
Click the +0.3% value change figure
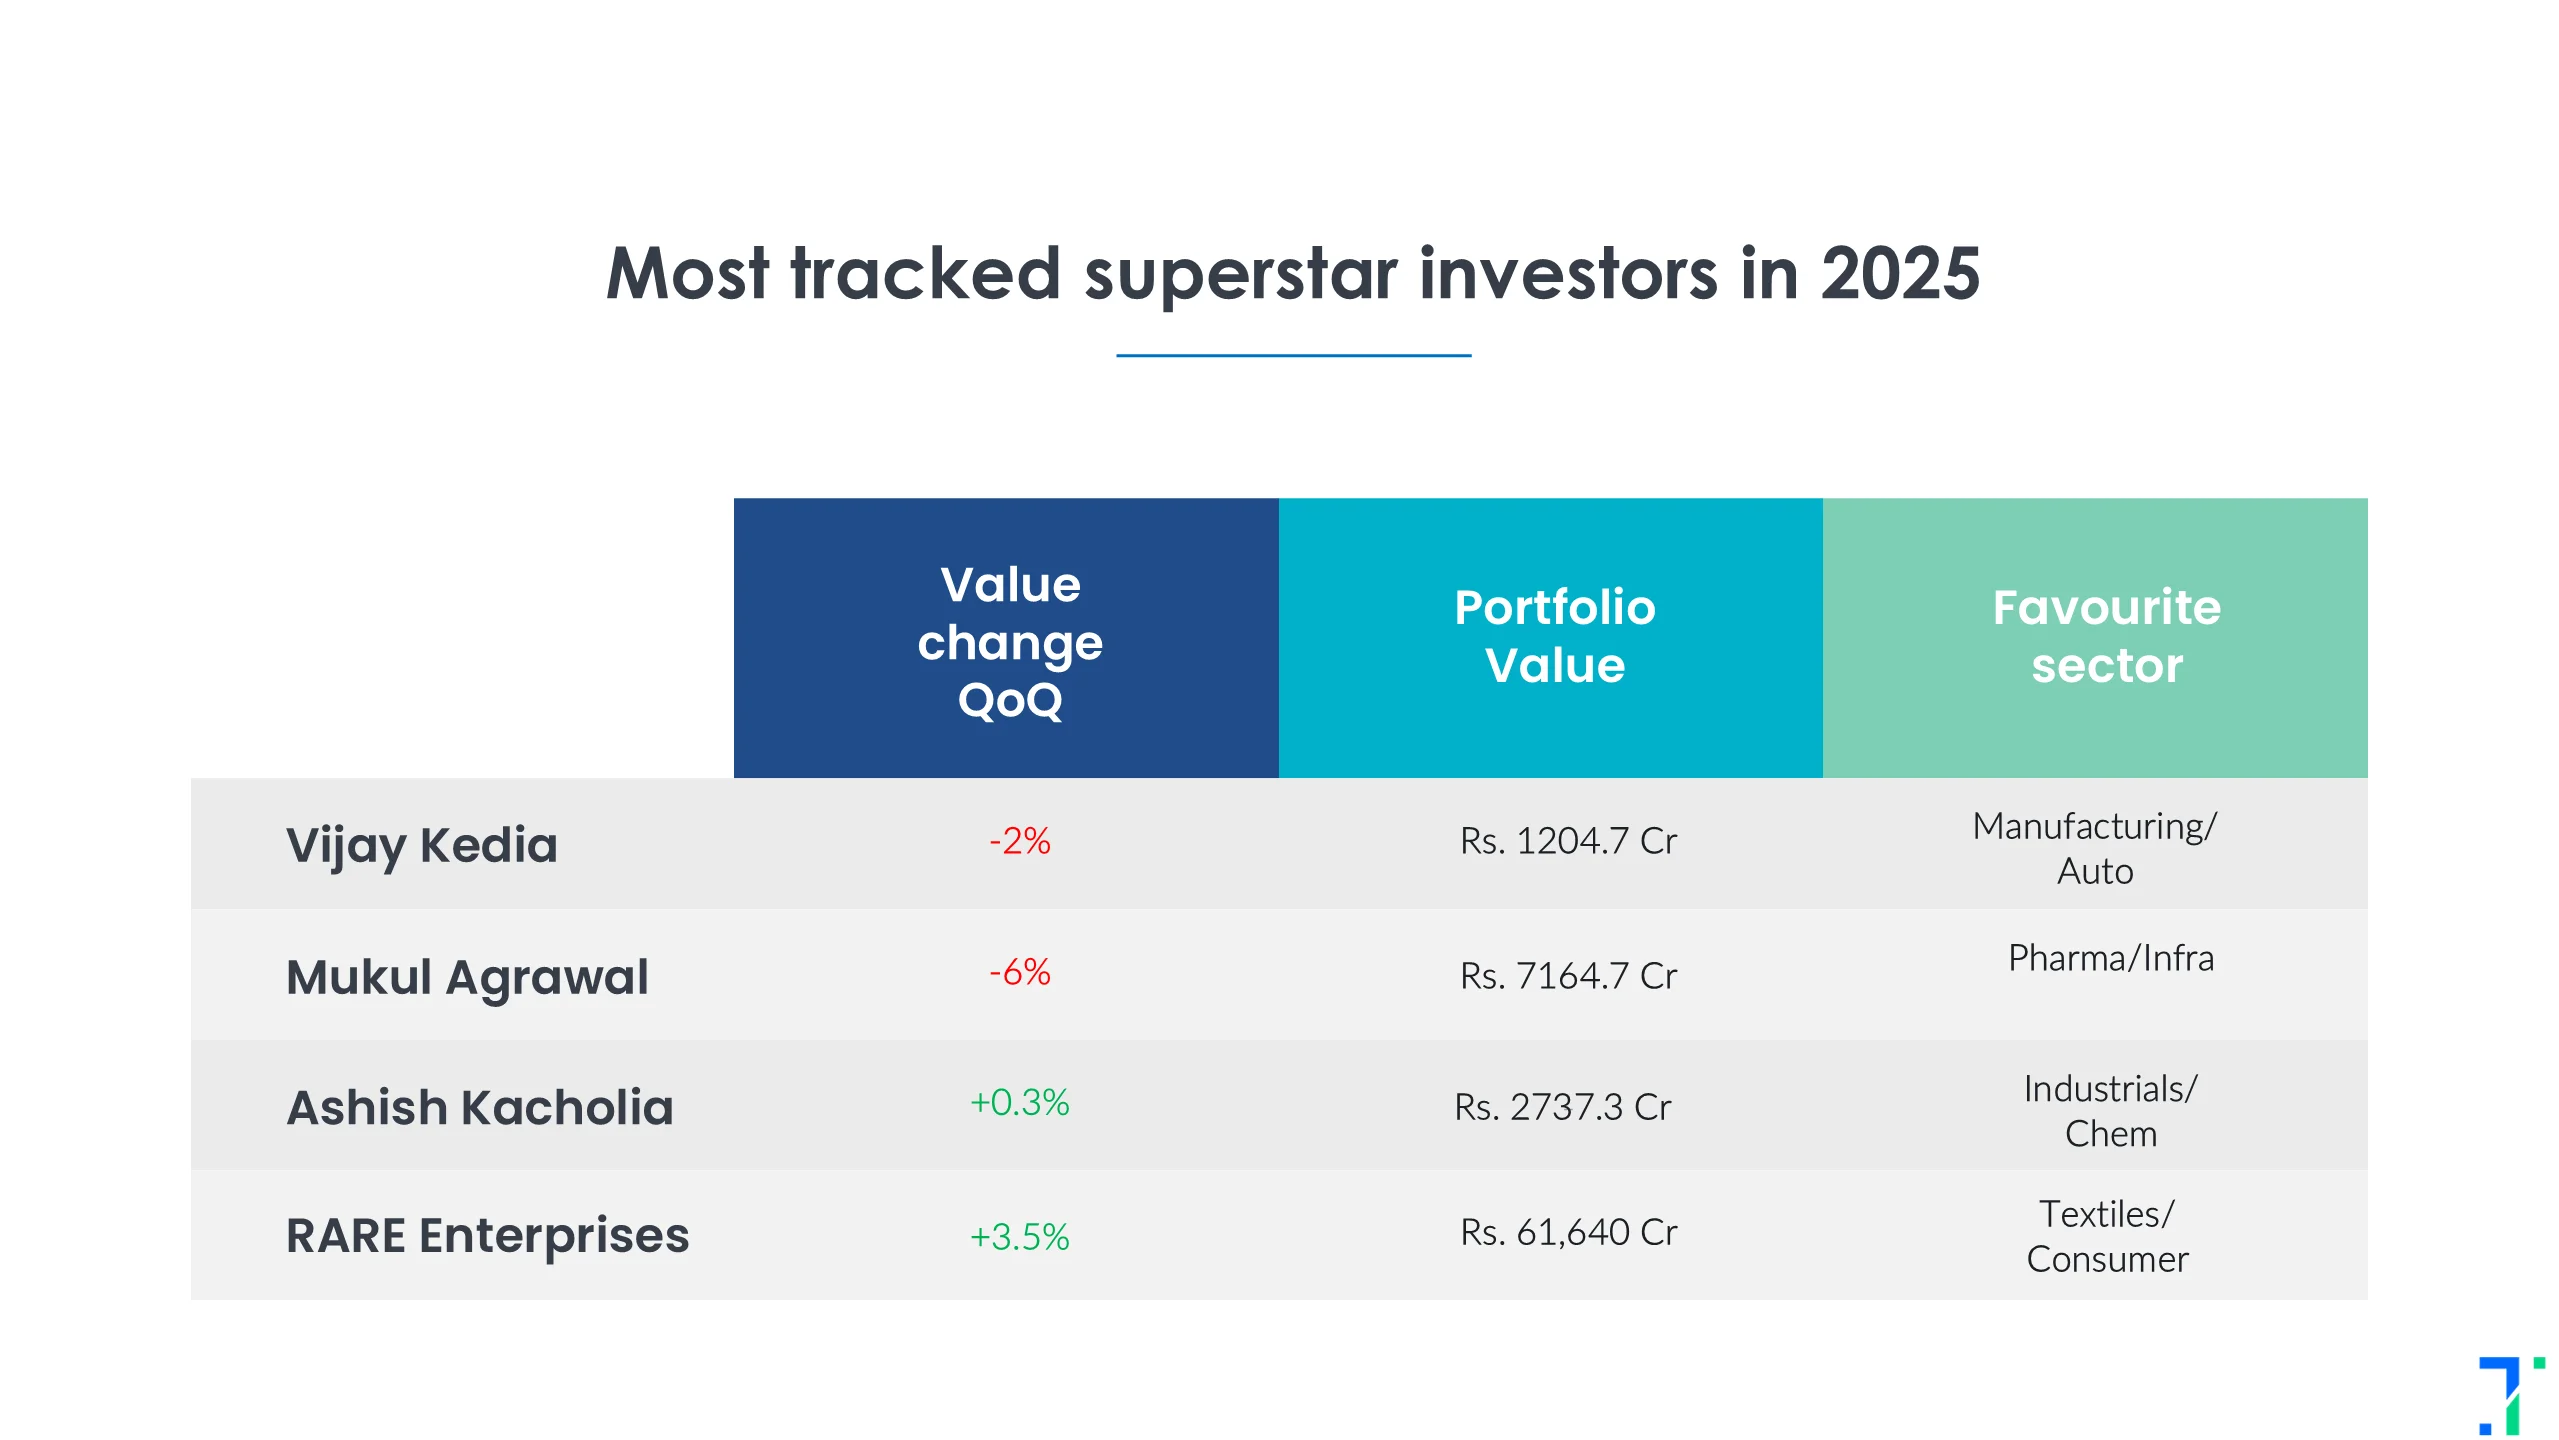click(x=1019, y=1103)
